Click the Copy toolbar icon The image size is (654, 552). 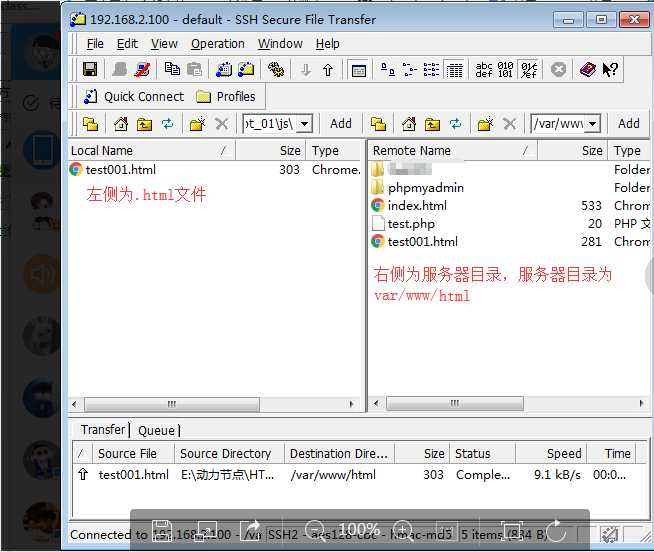tap(172, 69)
